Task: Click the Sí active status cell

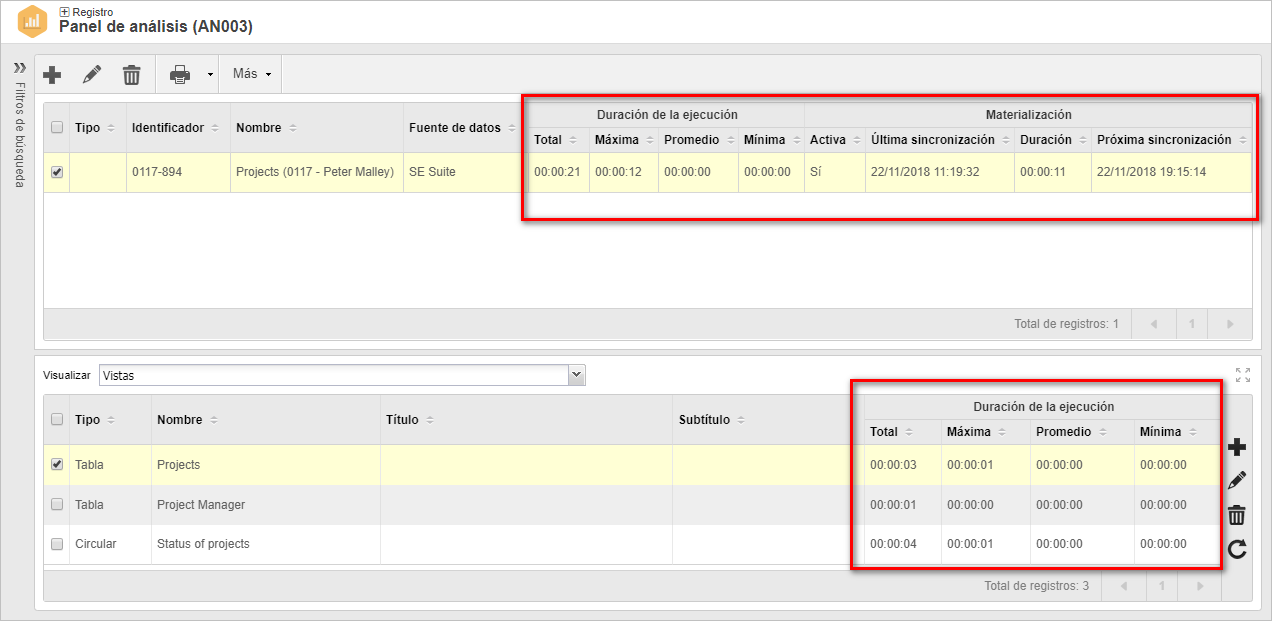Action: [834, 172]
